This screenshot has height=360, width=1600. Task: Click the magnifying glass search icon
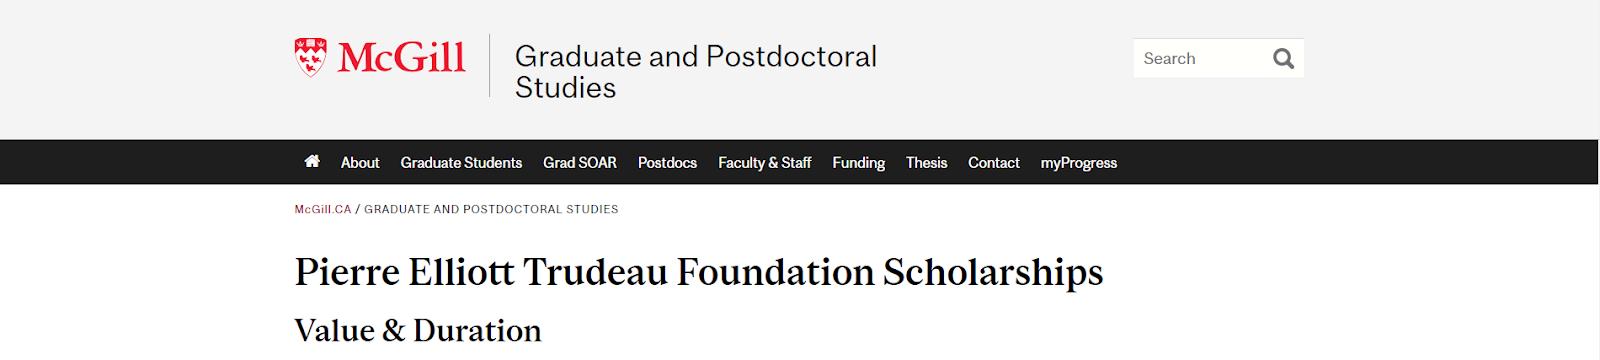[x=1283, y=59]
